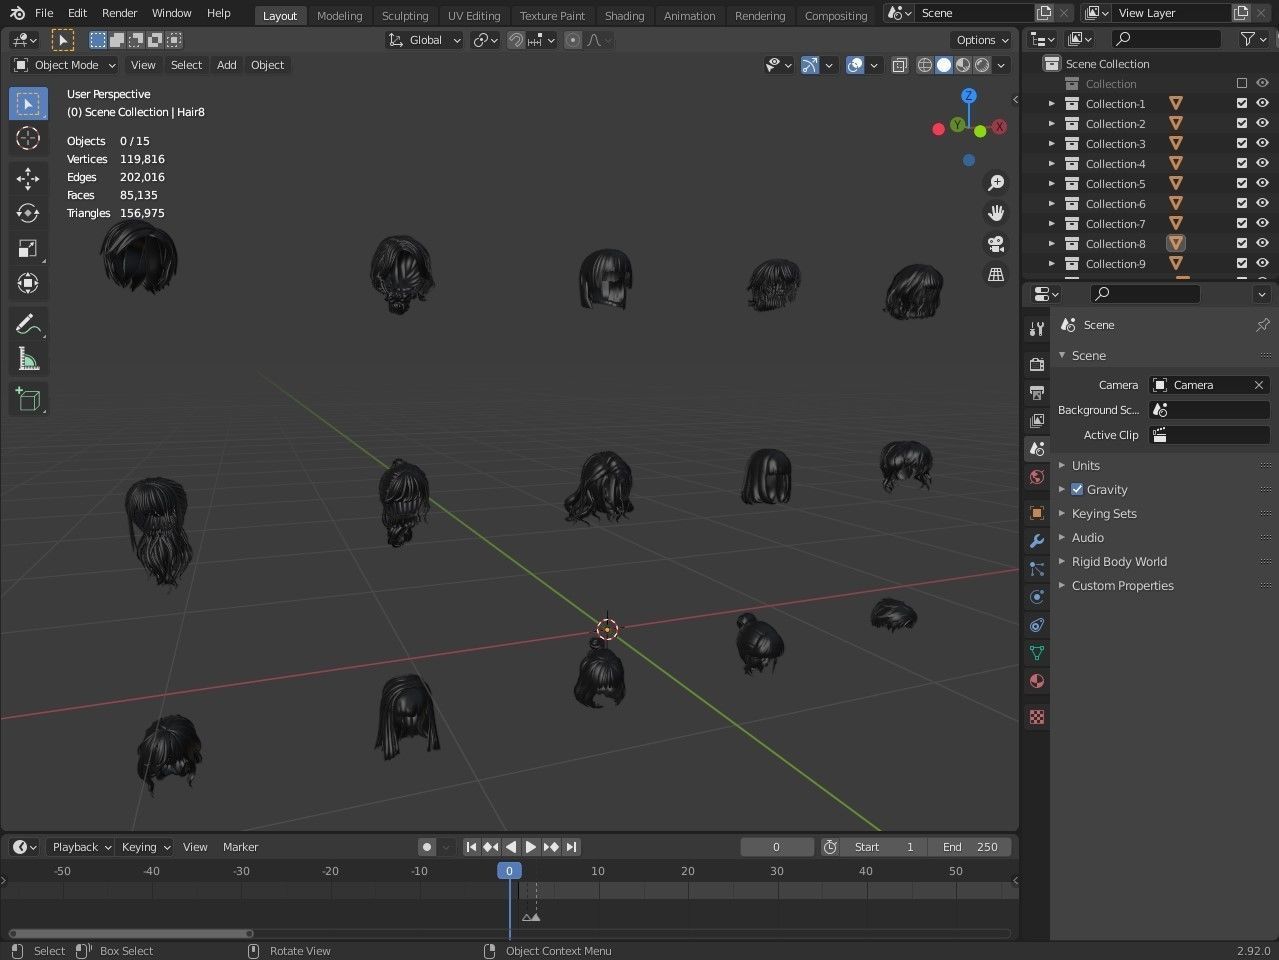
Task: Switch to wireframe viewport shading
Action: 925,65
